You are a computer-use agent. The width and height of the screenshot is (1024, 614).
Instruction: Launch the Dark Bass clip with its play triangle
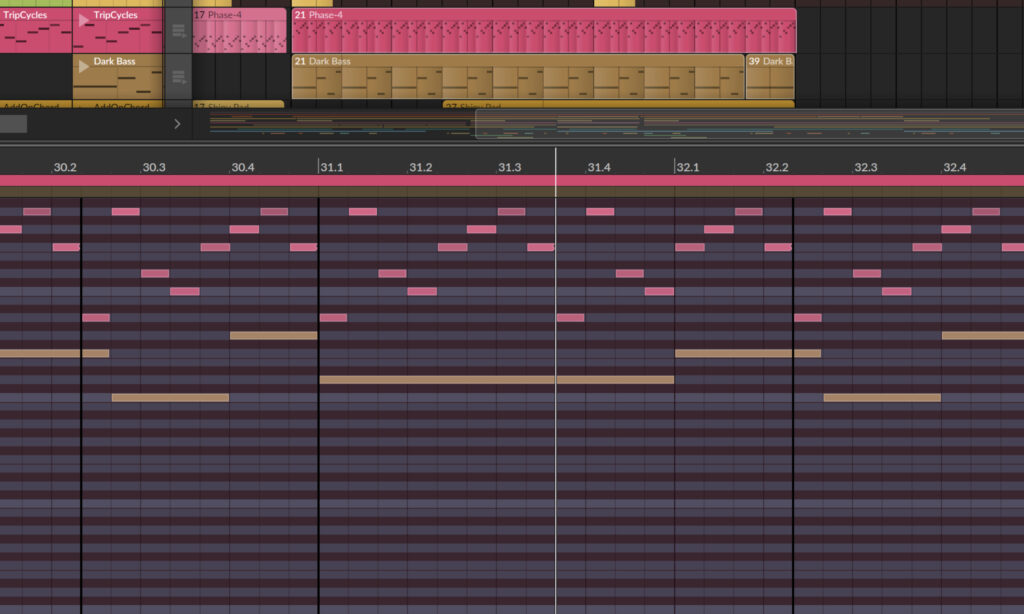(x=84, y=66)
